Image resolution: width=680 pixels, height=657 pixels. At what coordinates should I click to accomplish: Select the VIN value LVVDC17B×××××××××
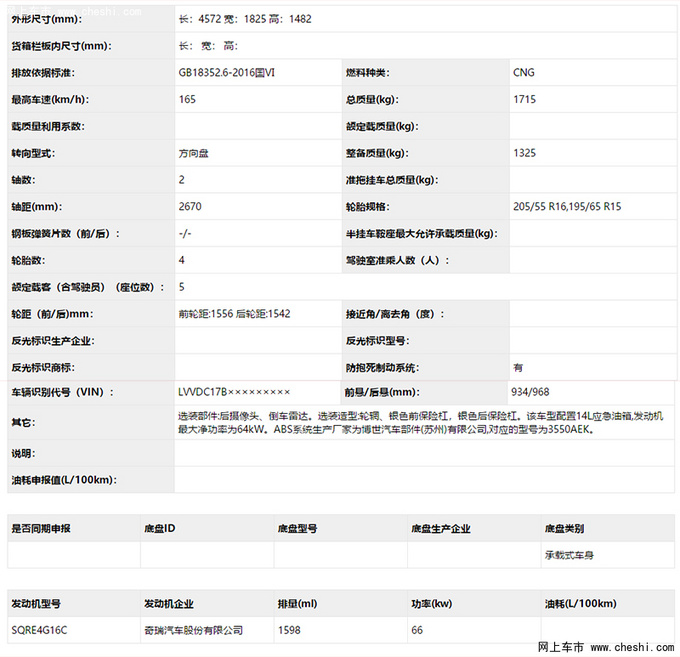[234, 392]
